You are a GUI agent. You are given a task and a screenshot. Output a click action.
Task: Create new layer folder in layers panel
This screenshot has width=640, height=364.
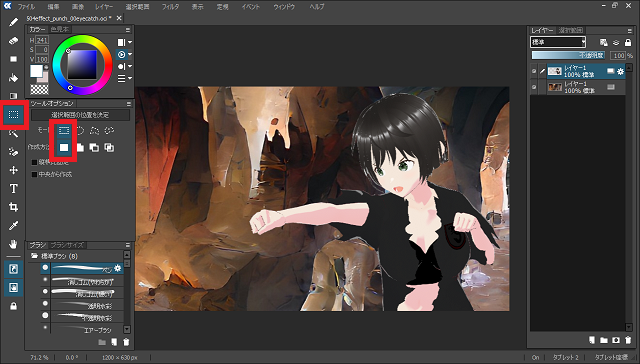604,340
